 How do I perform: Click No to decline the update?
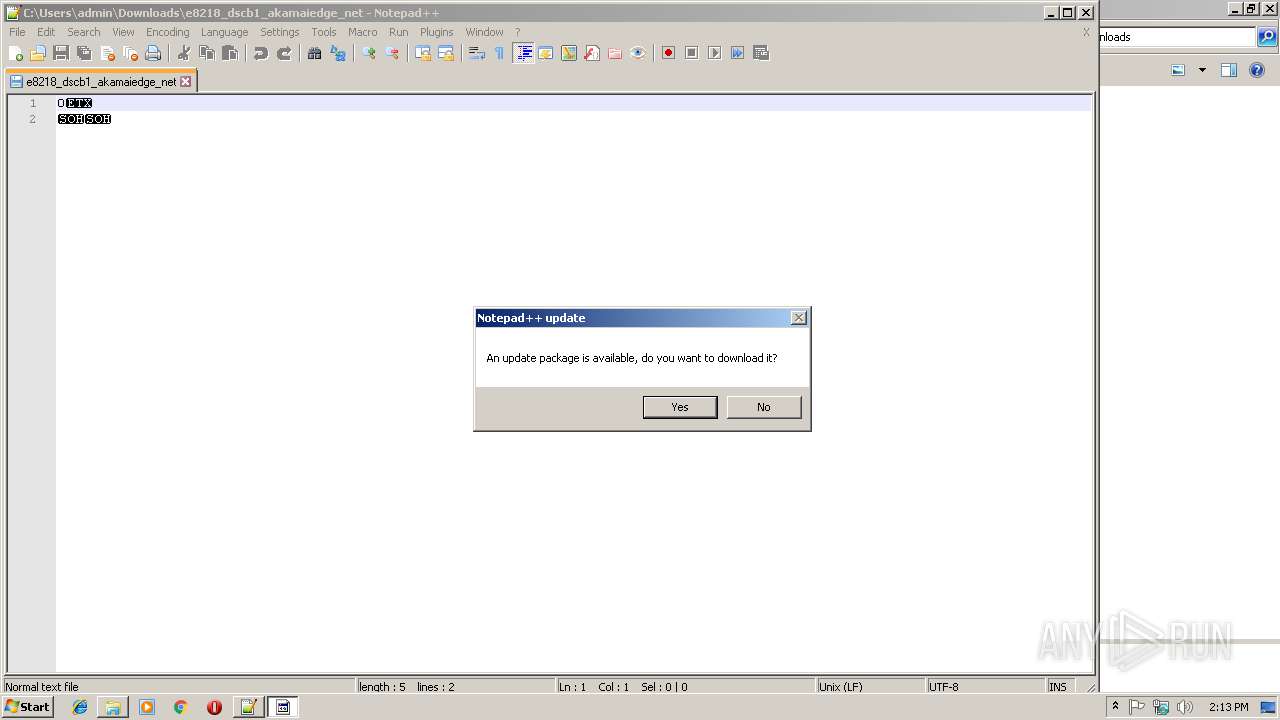763,407
